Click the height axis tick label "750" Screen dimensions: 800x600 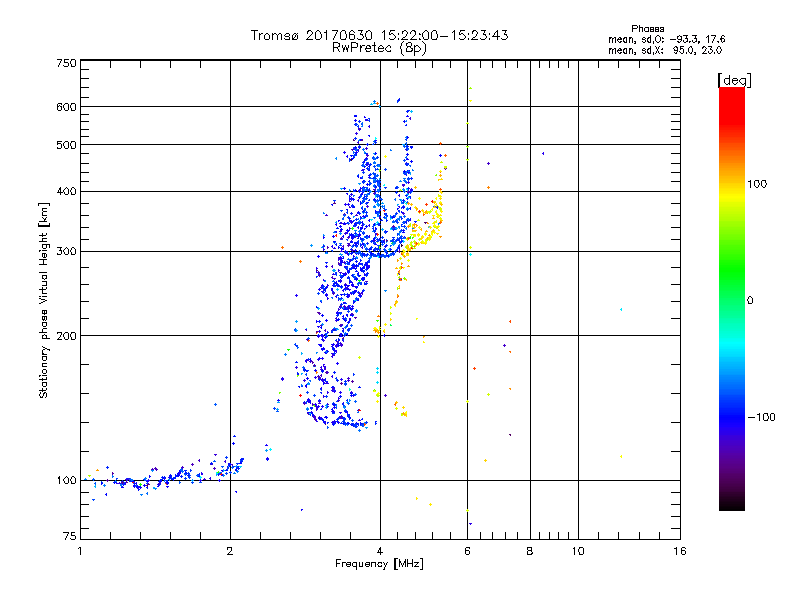tap(66, 63)
